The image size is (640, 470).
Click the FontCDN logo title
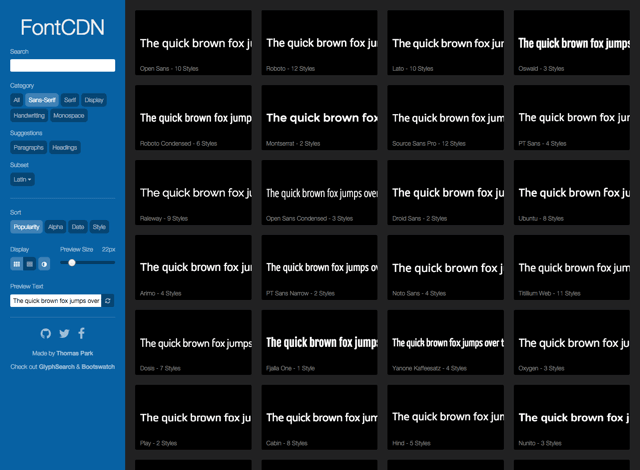click(62, 27)
